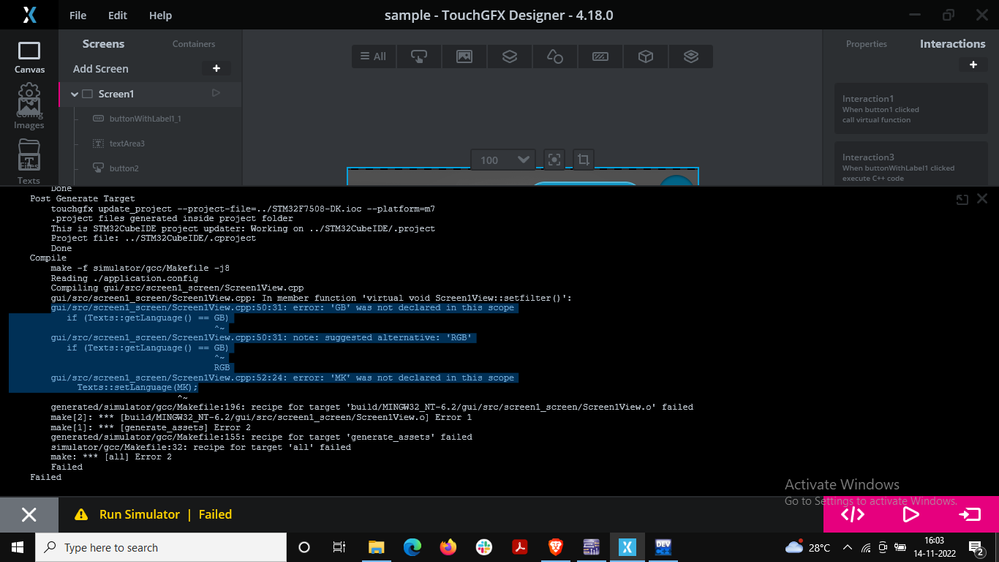Image resolution: width=999 pixels, height=562 pixels.
Task: Click the Windows taskbar search box
Action: click(161, 547)
